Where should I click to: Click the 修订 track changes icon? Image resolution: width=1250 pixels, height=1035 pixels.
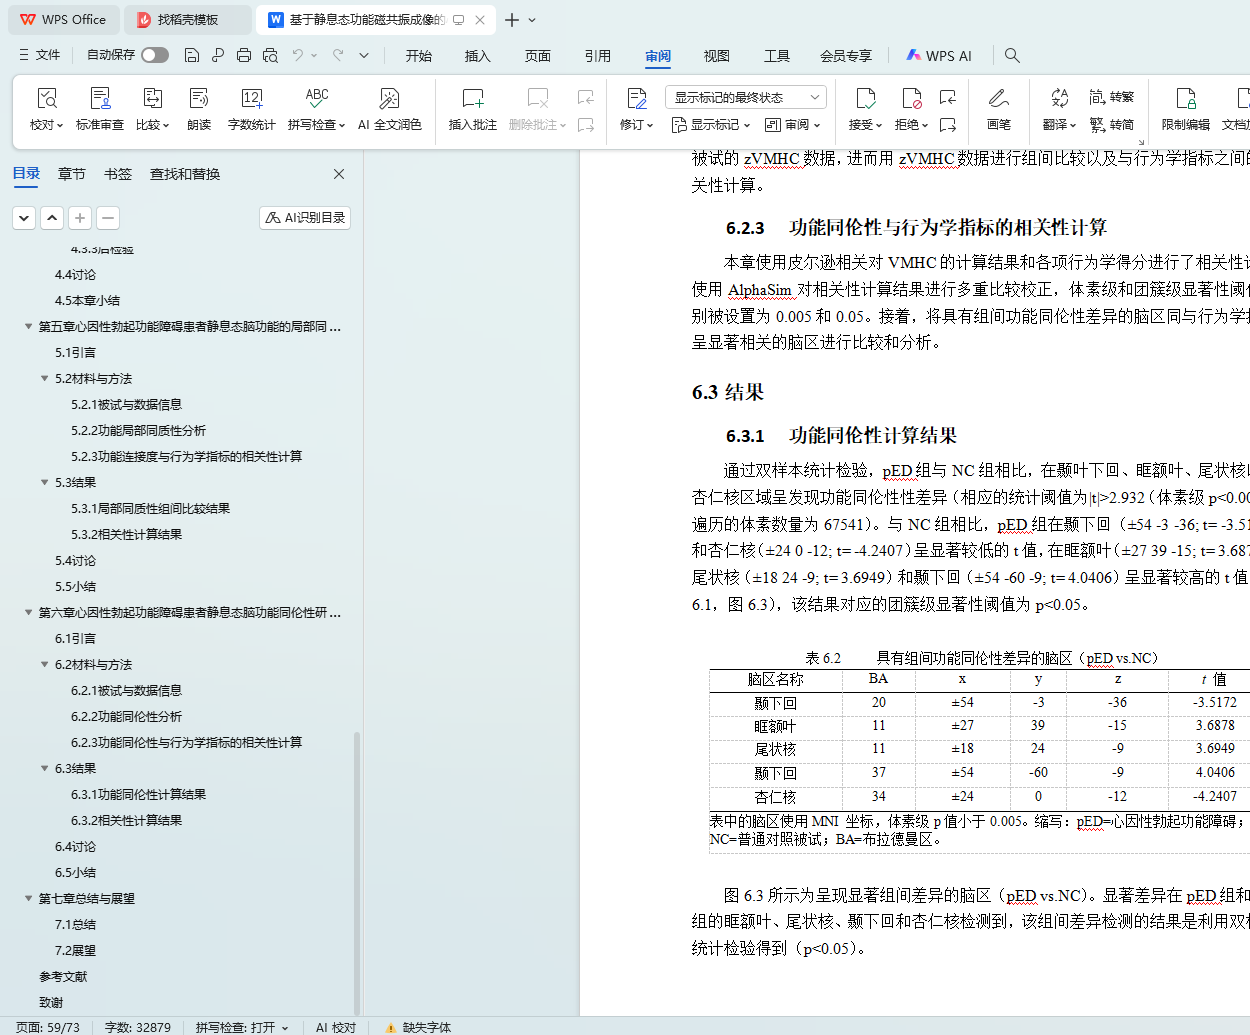tap(636, 98)
